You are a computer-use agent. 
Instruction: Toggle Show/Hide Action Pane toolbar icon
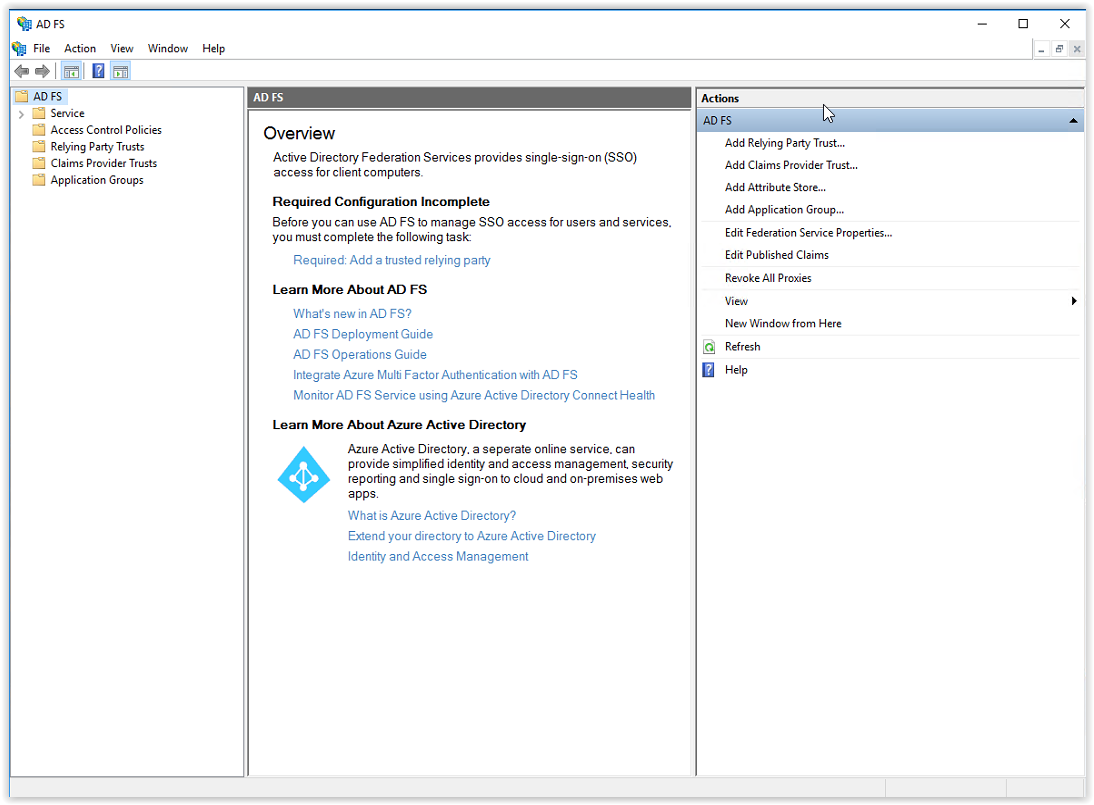[x=121, y=71]
